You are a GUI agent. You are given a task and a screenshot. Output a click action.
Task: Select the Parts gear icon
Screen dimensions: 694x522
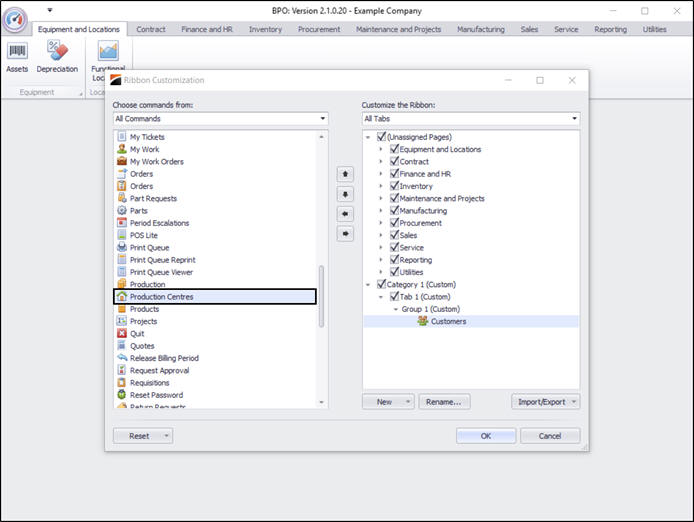point(122,210)
